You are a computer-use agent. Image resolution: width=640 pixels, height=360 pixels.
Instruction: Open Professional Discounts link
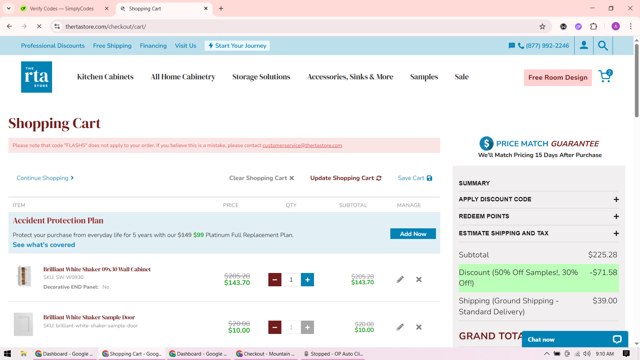(53, 46)
